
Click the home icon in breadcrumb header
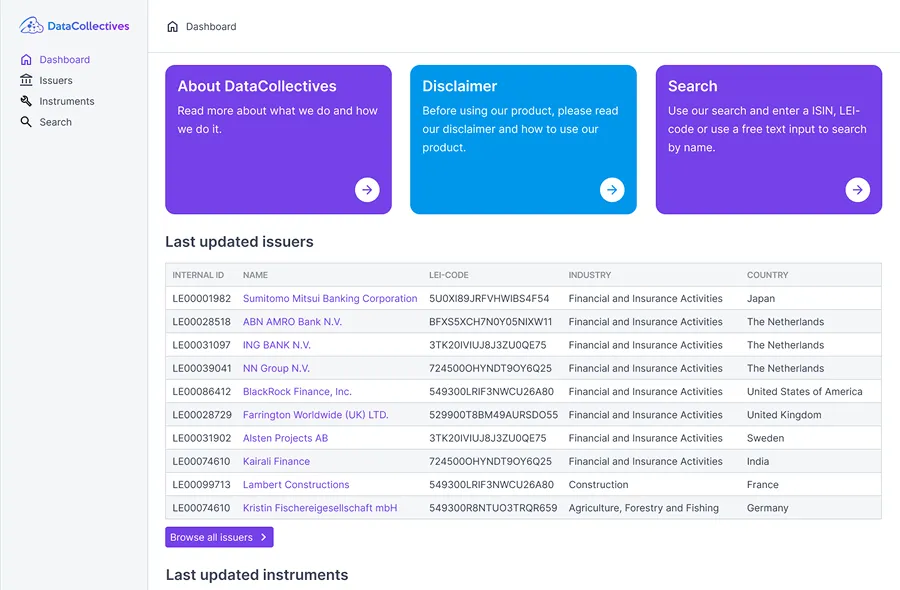[x=172, y=26]
